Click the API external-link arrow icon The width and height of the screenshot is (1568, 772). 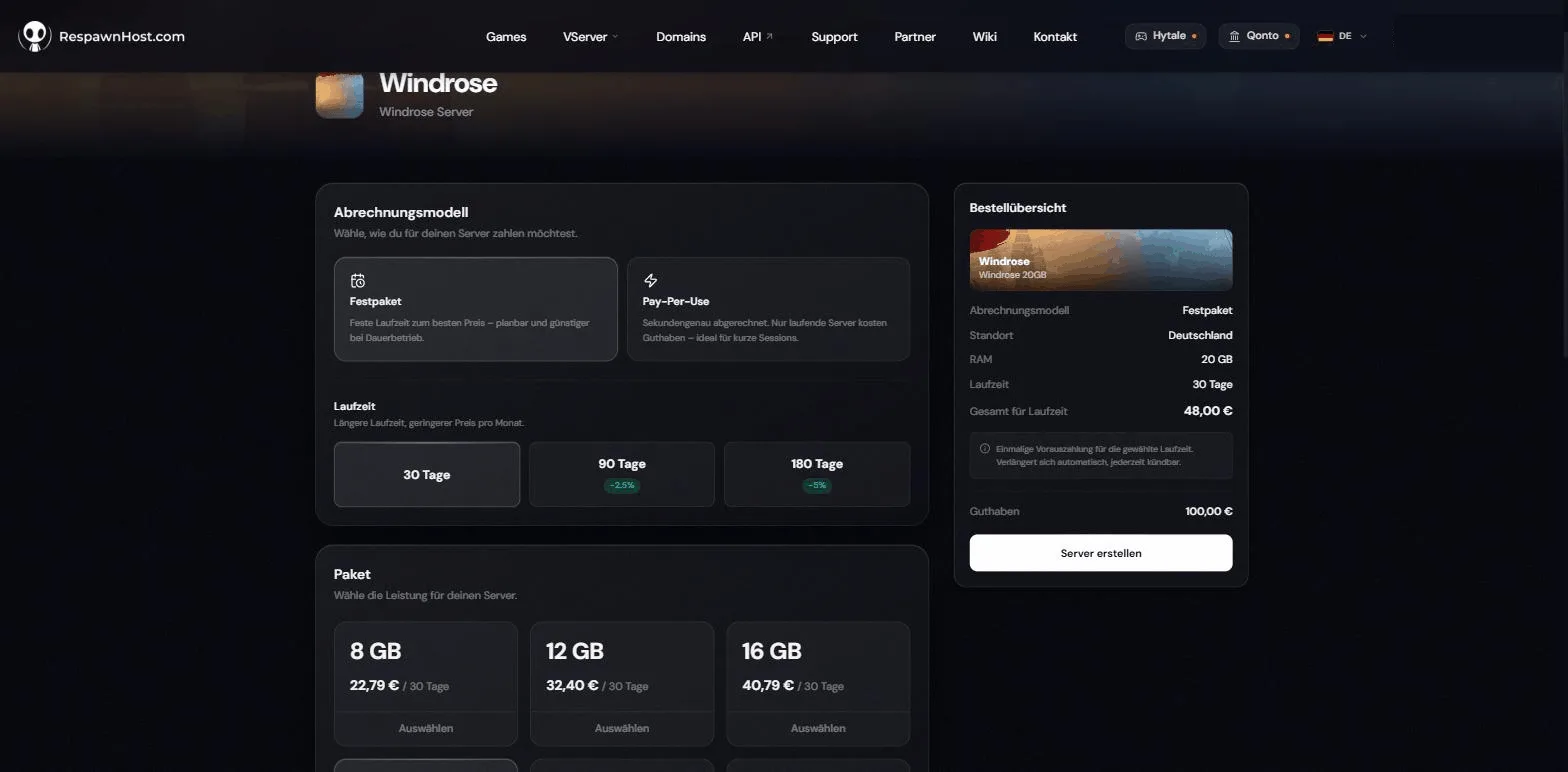click(x=770, y=36)
